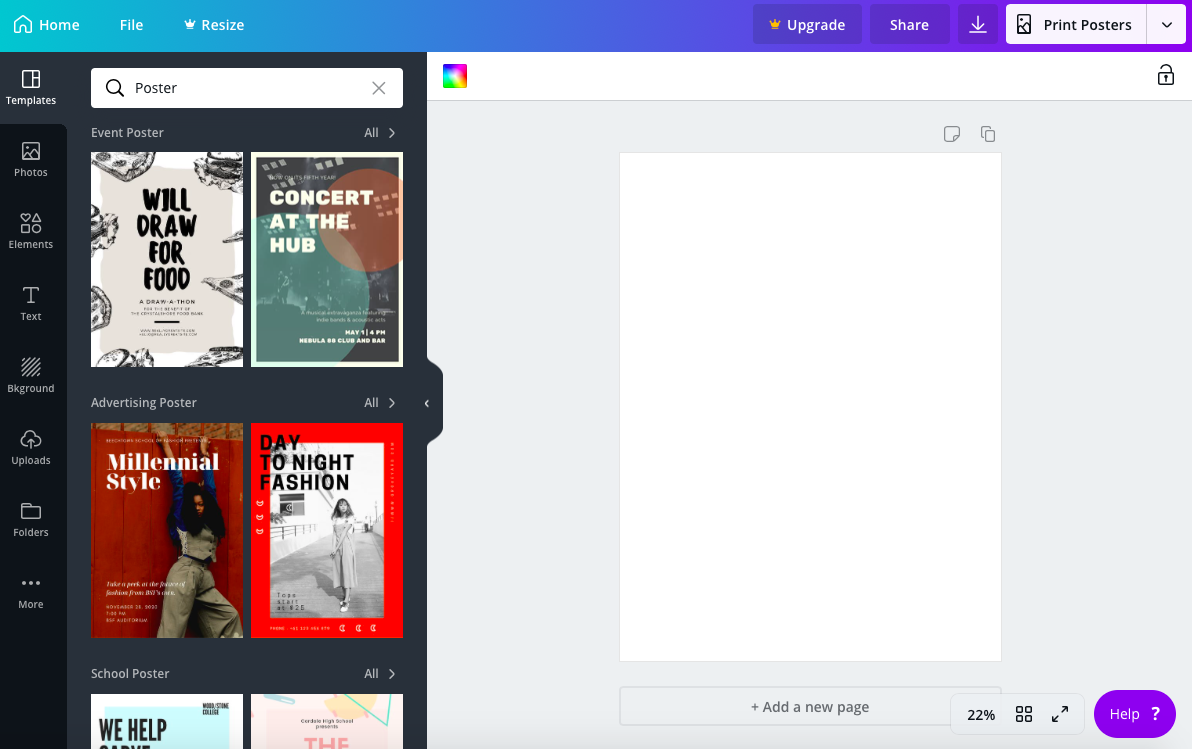Viewport: 1192px width, 749px height.
Task: View all Event Poster templates
Action: (380, 132)
